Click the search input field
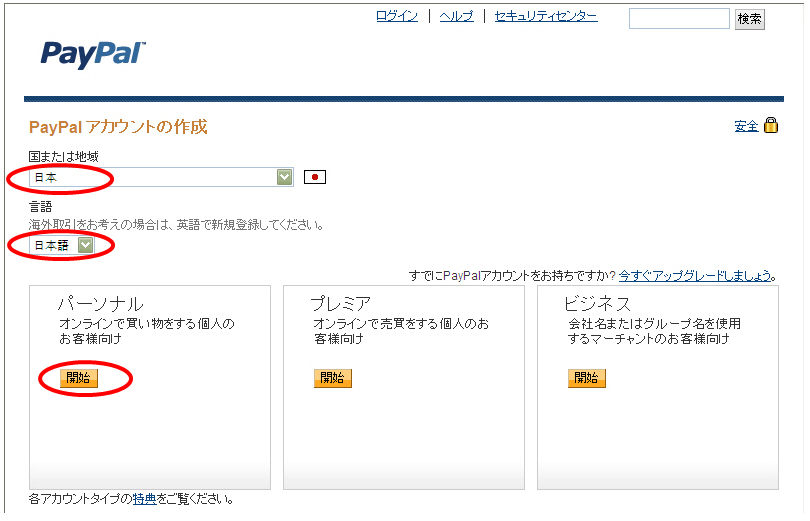Screen dimensions: 810x521 click(x=679, y=19)
